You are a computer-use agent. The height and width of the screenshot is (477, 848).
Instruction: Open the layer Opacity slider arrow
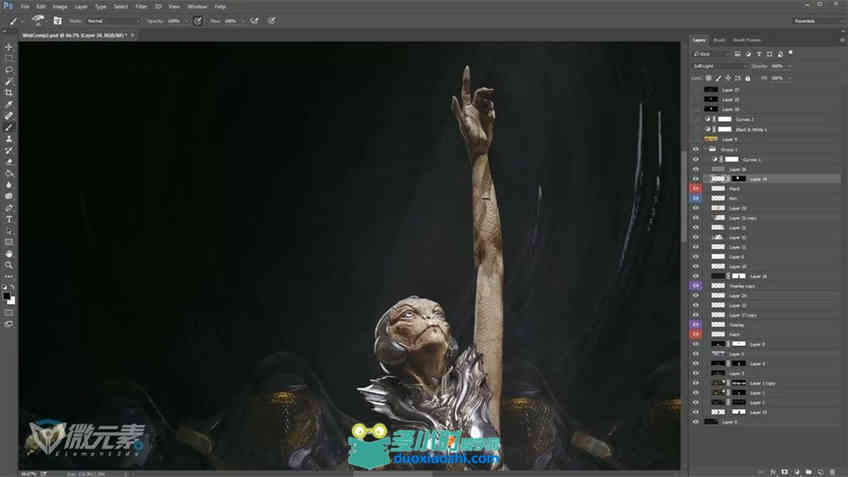click(x=790, y=66)
